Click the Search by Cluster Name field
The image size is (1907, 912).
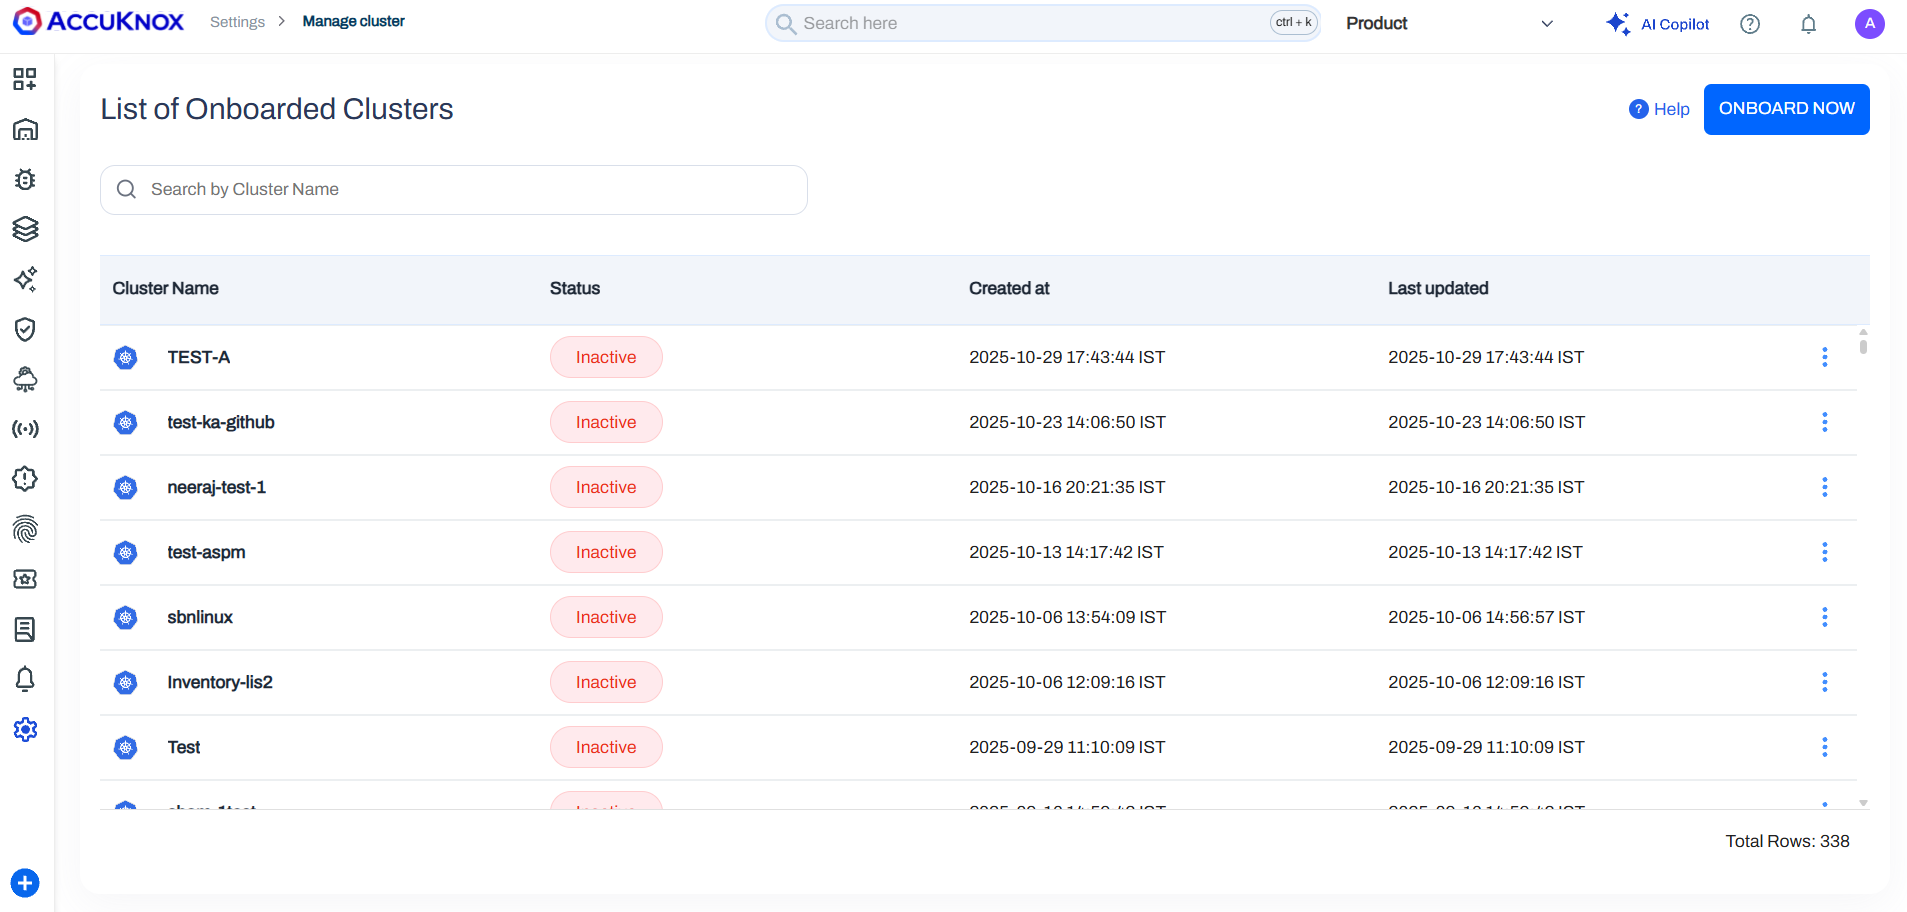[453, 190]
